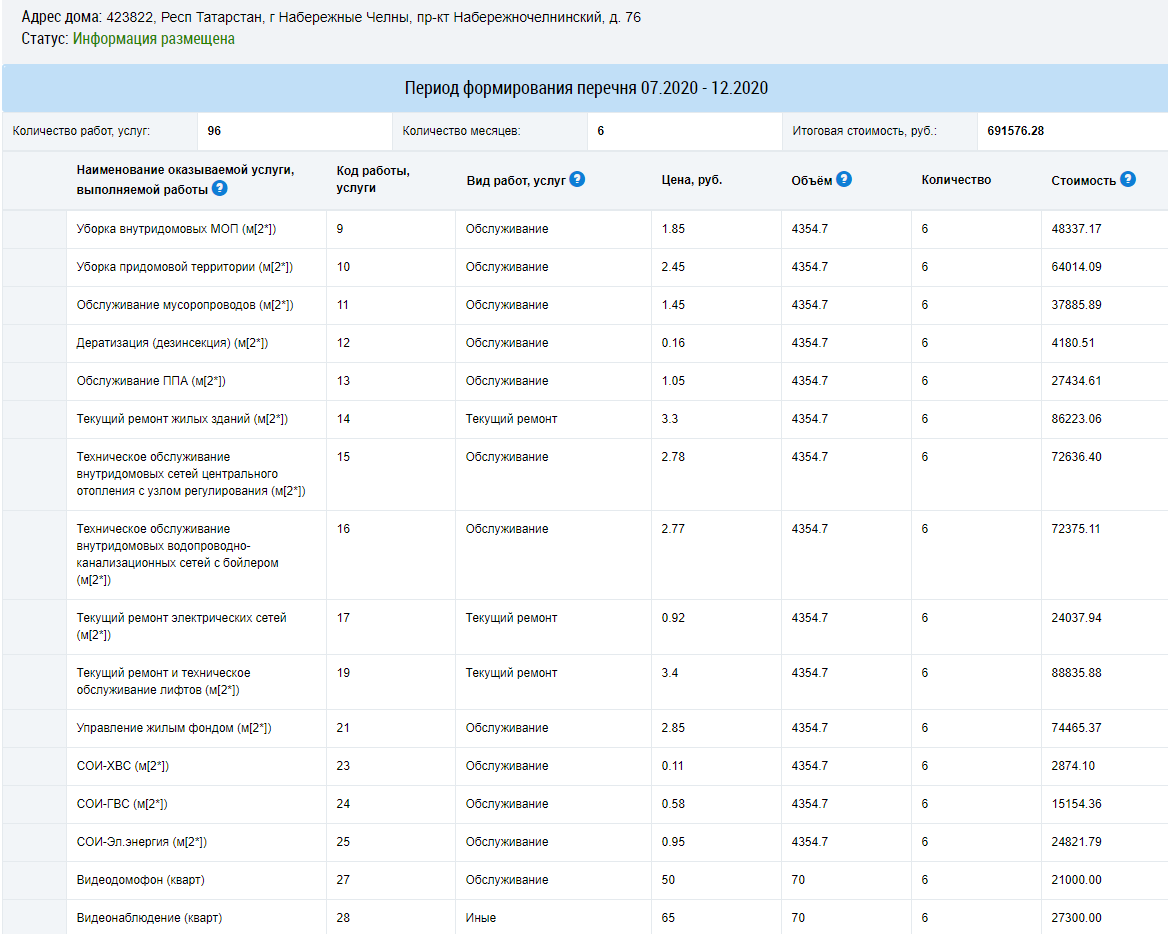The width and height of the screenshot is (1168, 934).
Task: Click 'Цена, руб.' column header
Action: pyautogui.click(x=691, y=180)
